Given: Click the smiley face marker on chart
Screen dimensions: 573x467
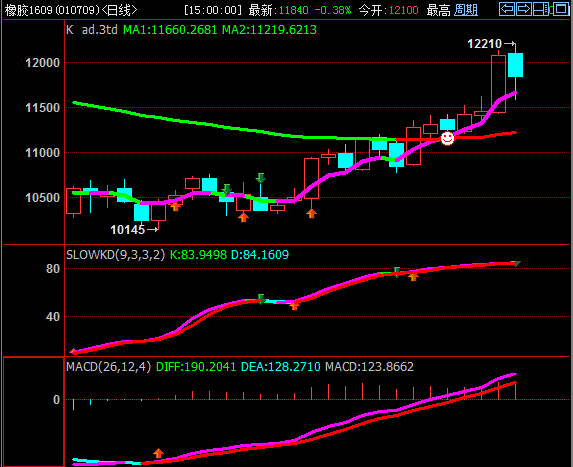Looking at the screenshot, I should (x=447, y=138).
